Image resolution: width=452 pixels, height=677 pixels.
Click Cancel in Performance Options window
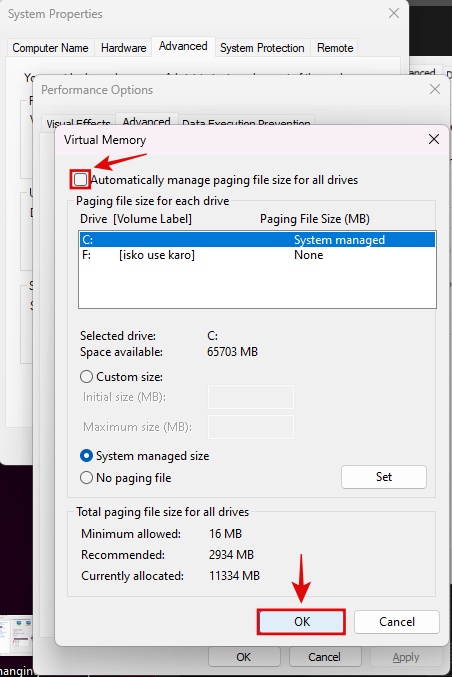(324, 657)
